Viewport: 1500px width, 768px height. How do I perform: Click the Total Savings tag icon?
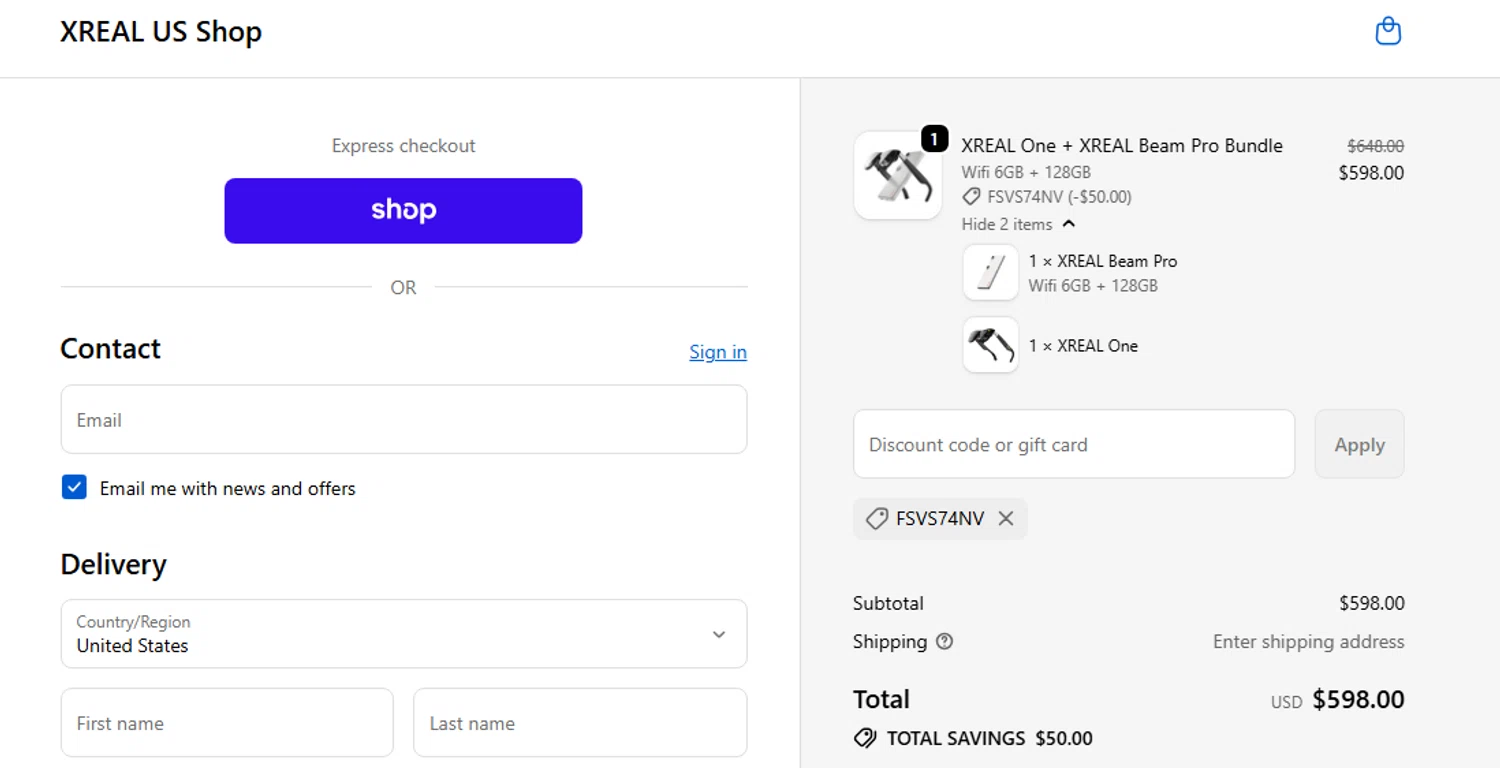click(865, 739)
